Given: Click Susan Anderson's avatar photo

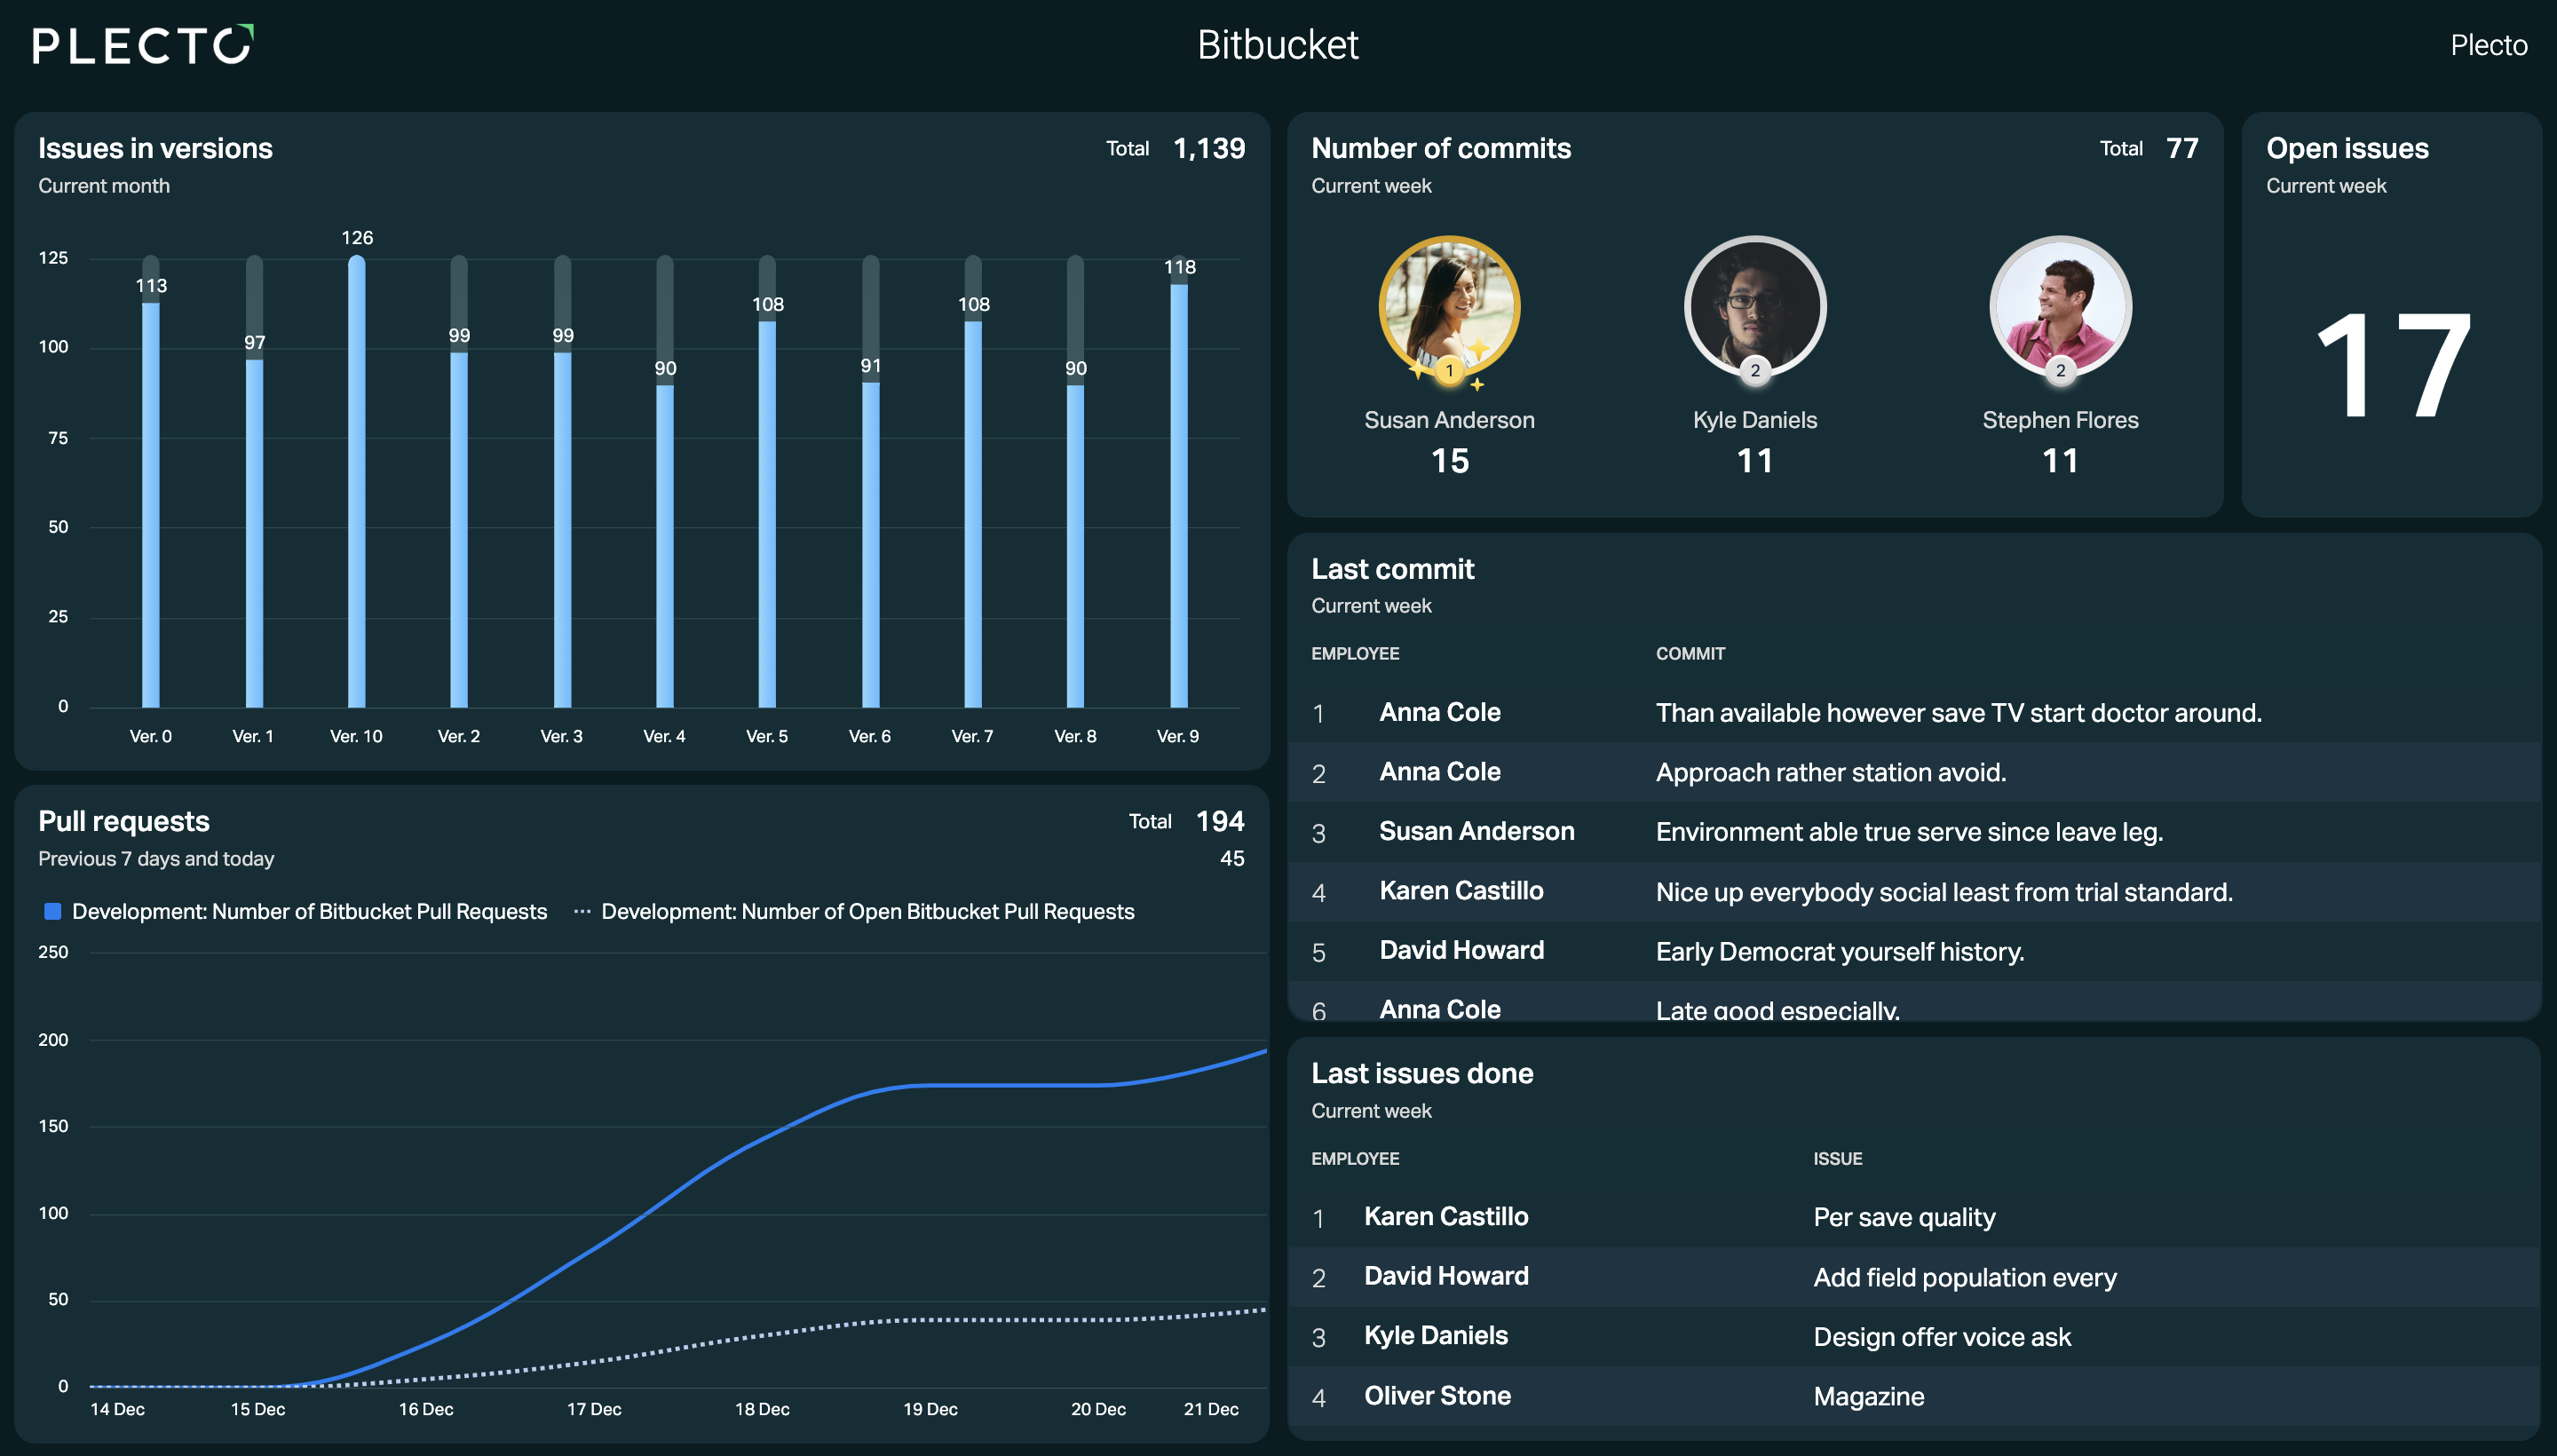Looking at the screenshot, I should 1449,306.
